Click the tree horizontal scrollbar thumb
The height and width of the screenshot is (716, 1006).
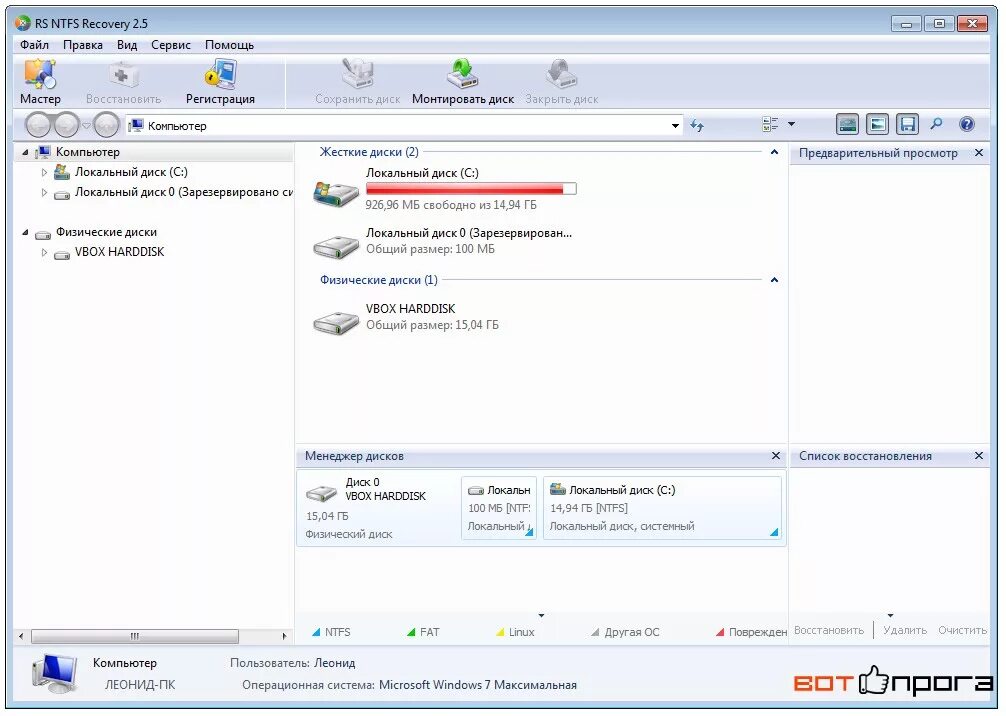(135, 636)
